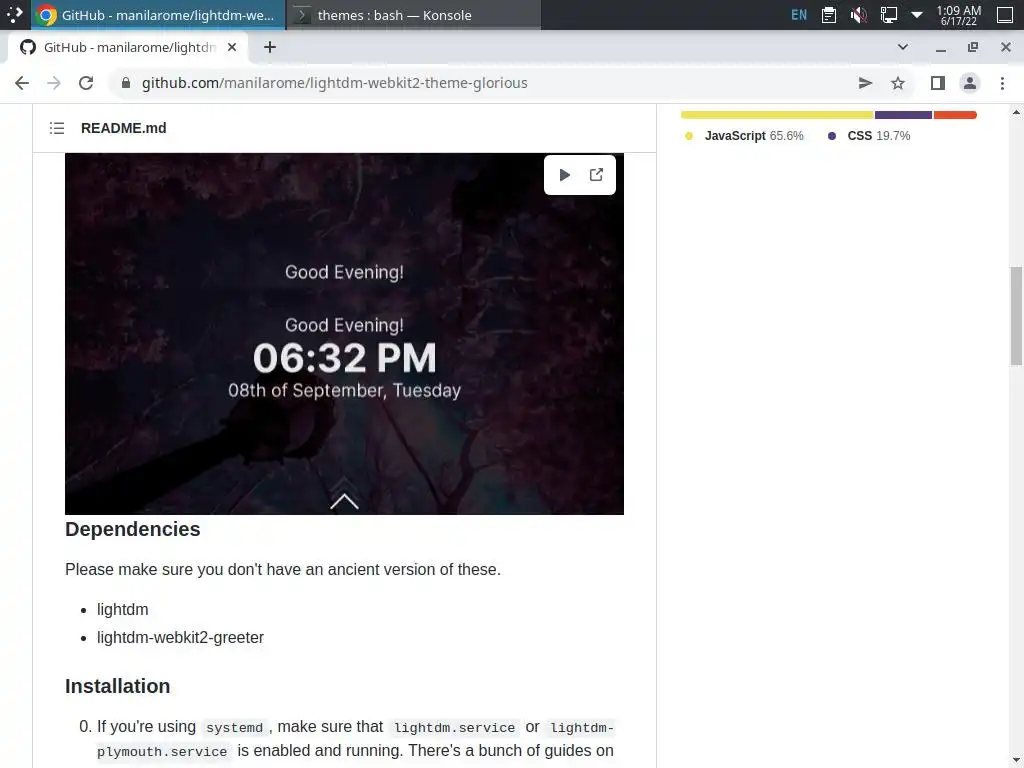Toggle the Chrome side panel
This screenshot has height=768, width=1024.
click(x=938, y=83)
